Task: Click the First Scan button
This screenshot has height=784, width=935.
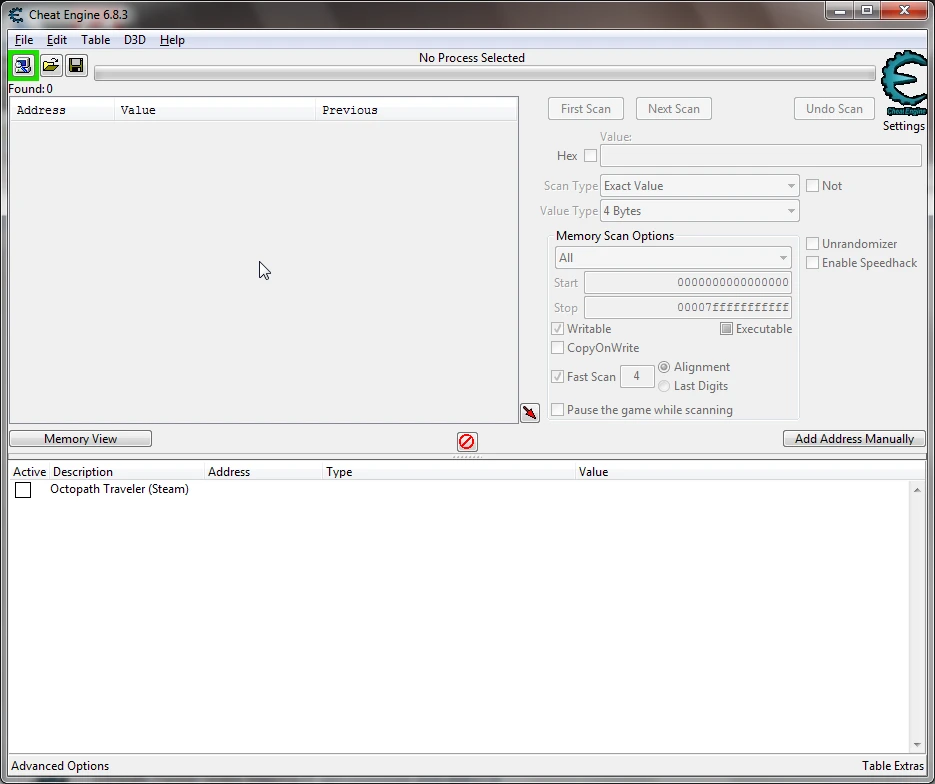Action: point(586,109)
